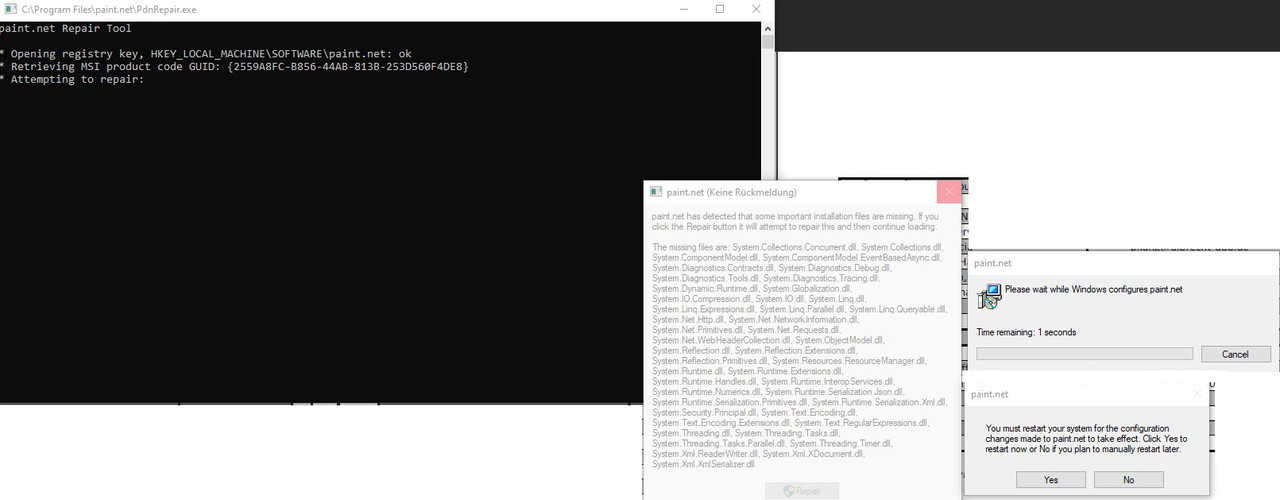Click the 'paint.net Repair Tool' console heading

[x=68, y=28]
